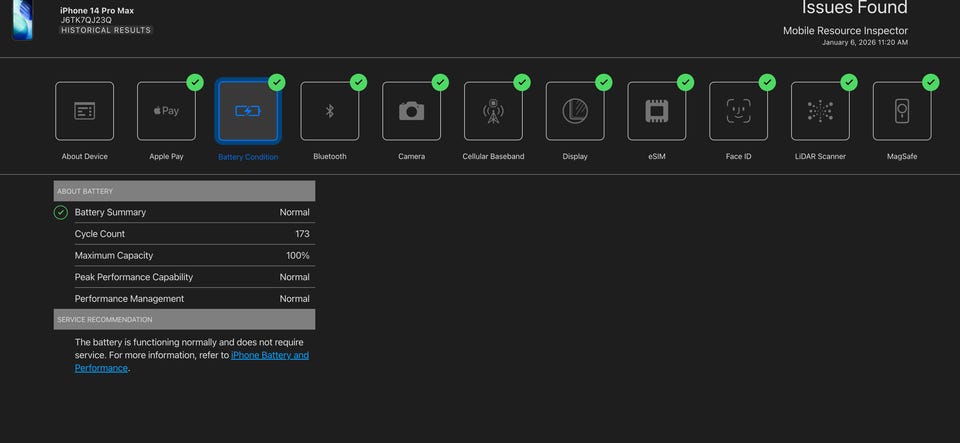Click the Display label text
Viewport: 960px width, 443px height.
click(575, 157)
